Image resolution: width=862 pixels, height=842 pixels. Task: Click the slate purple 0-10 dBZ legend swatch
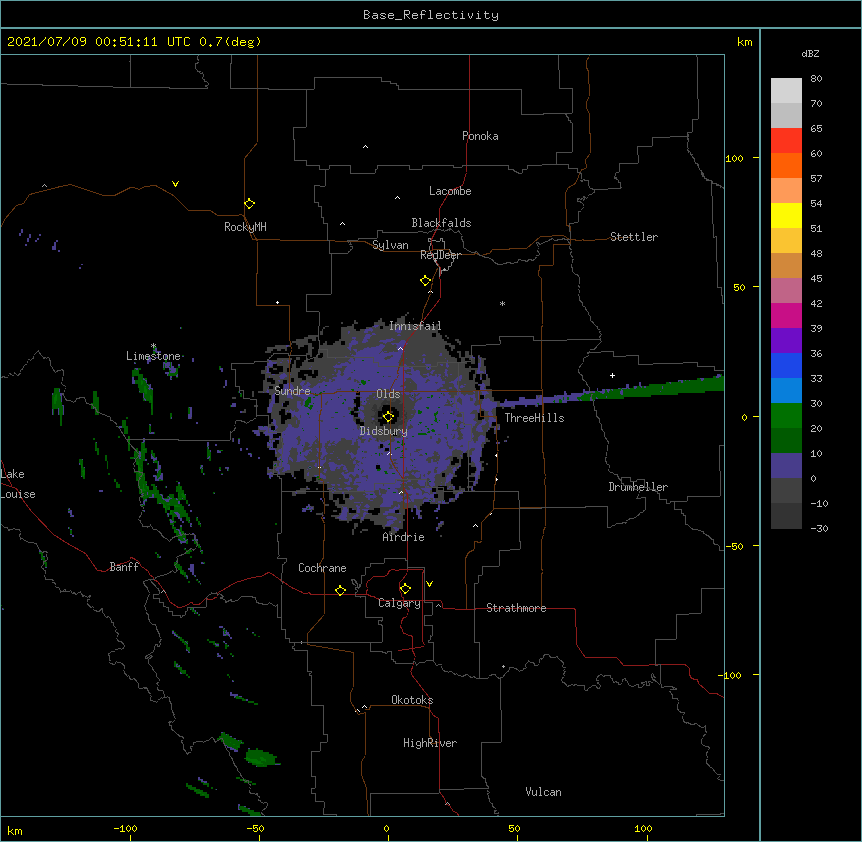786,466
